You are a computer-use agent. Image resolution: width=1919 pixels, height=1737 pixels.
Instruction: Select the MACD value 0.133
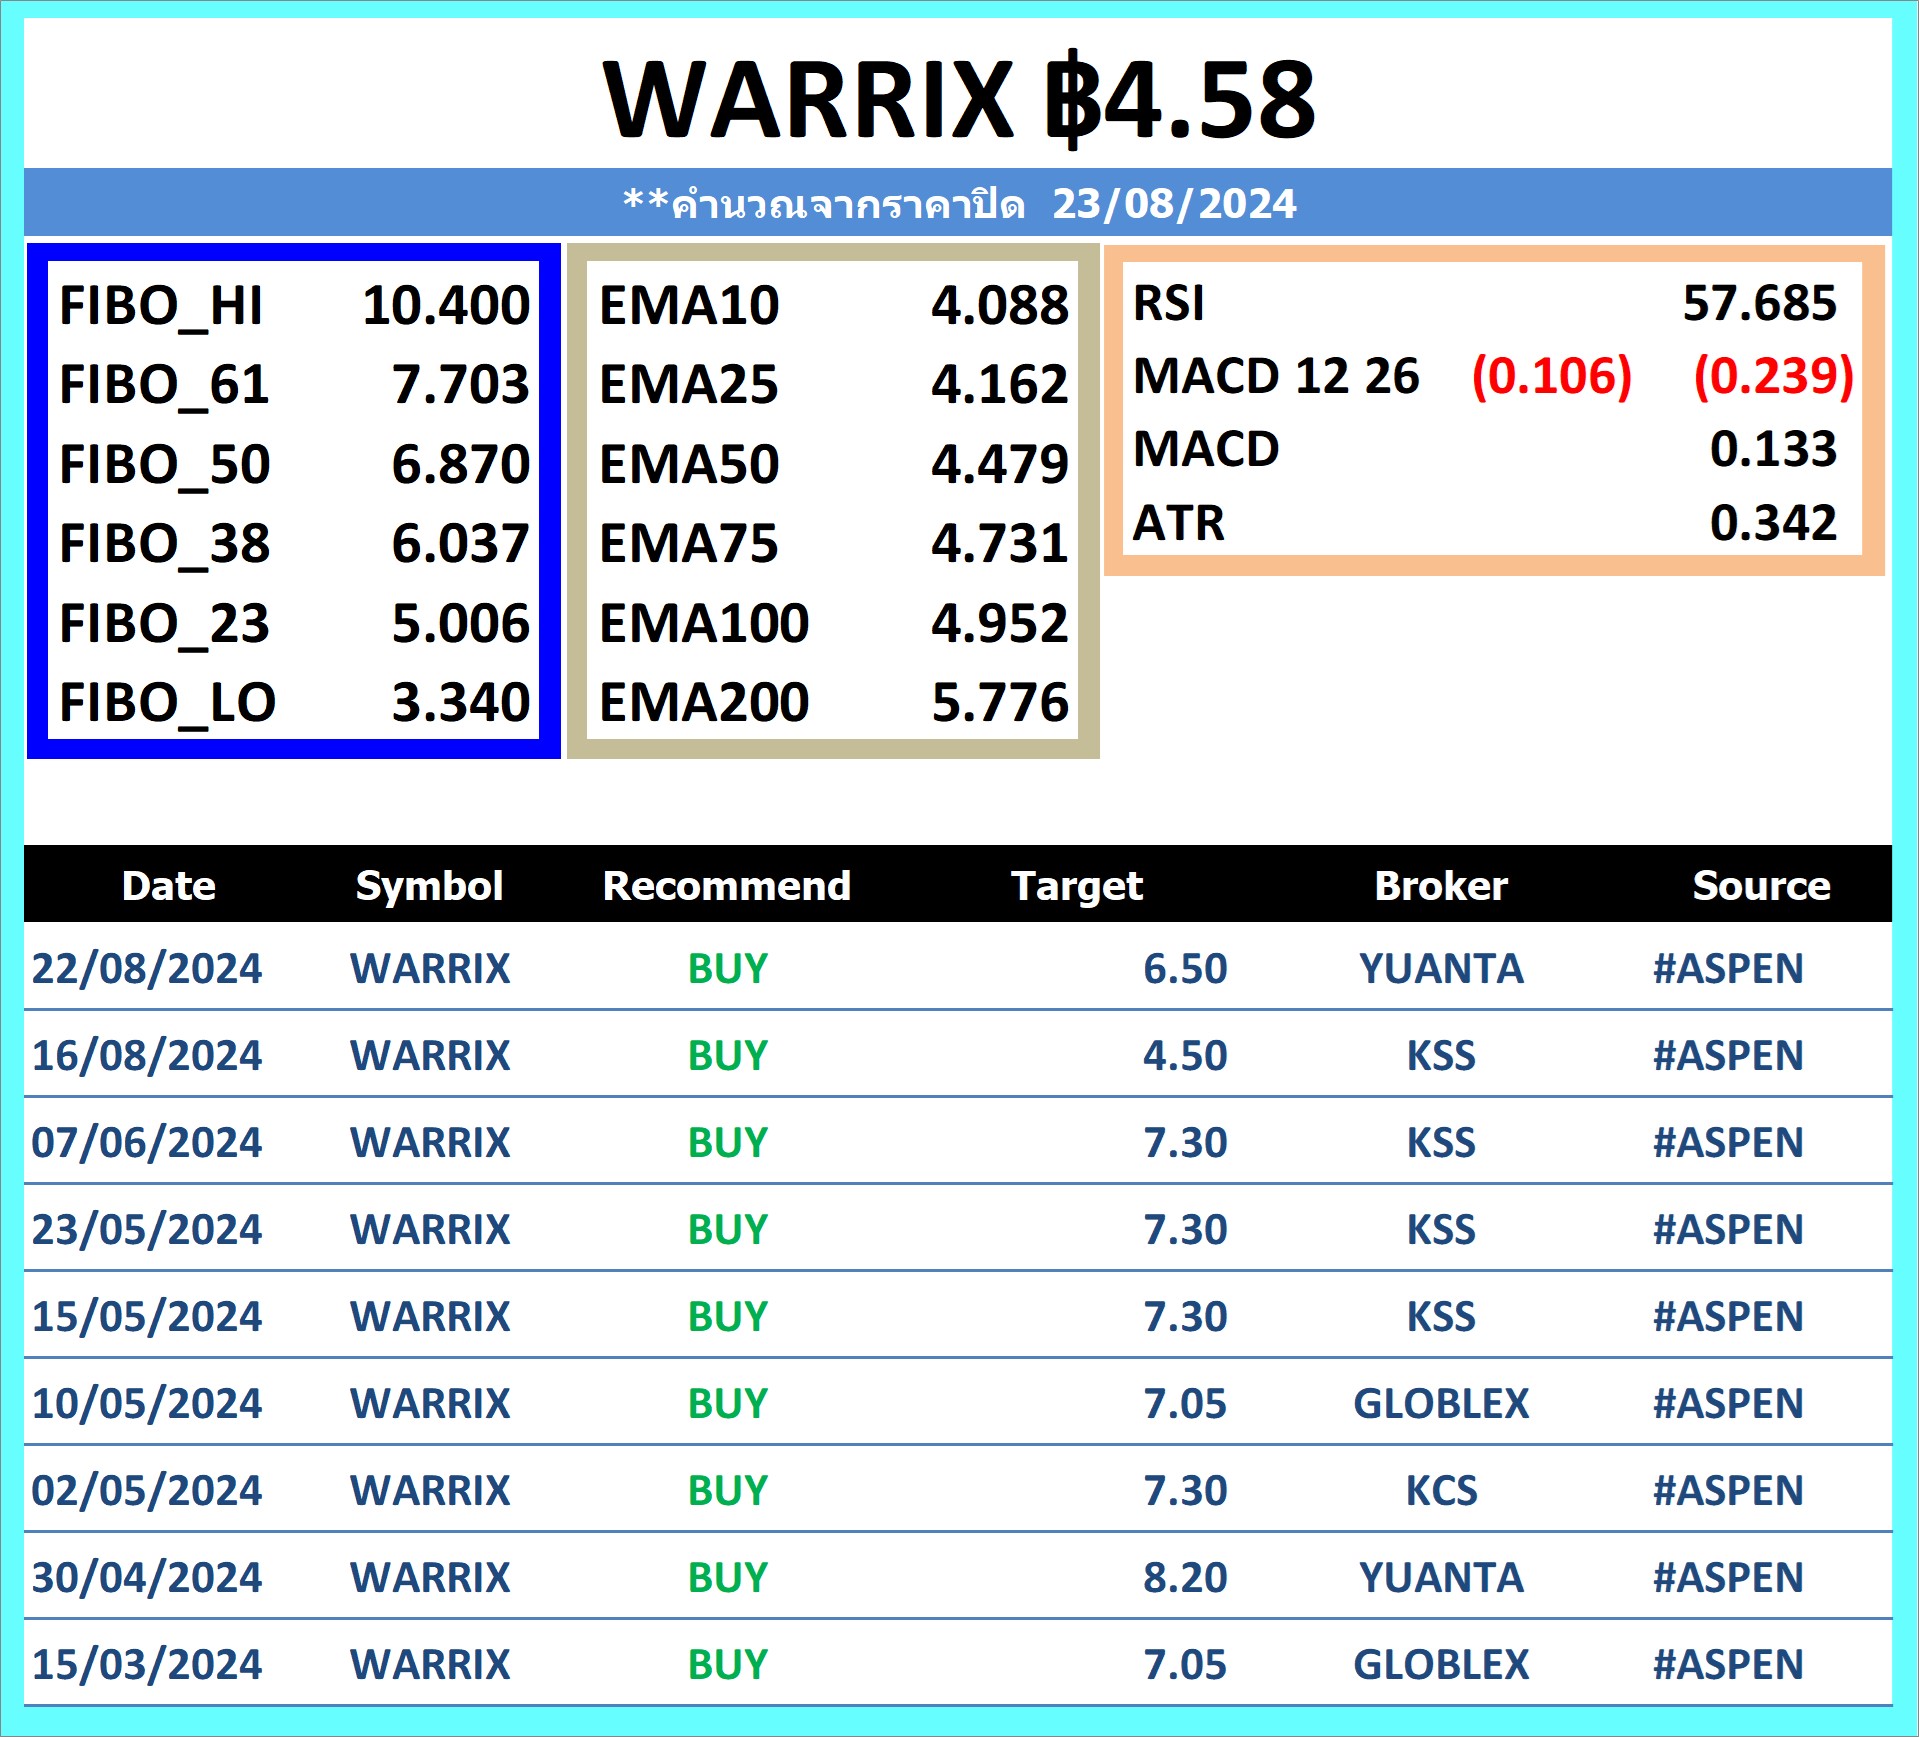(1773, 449)
